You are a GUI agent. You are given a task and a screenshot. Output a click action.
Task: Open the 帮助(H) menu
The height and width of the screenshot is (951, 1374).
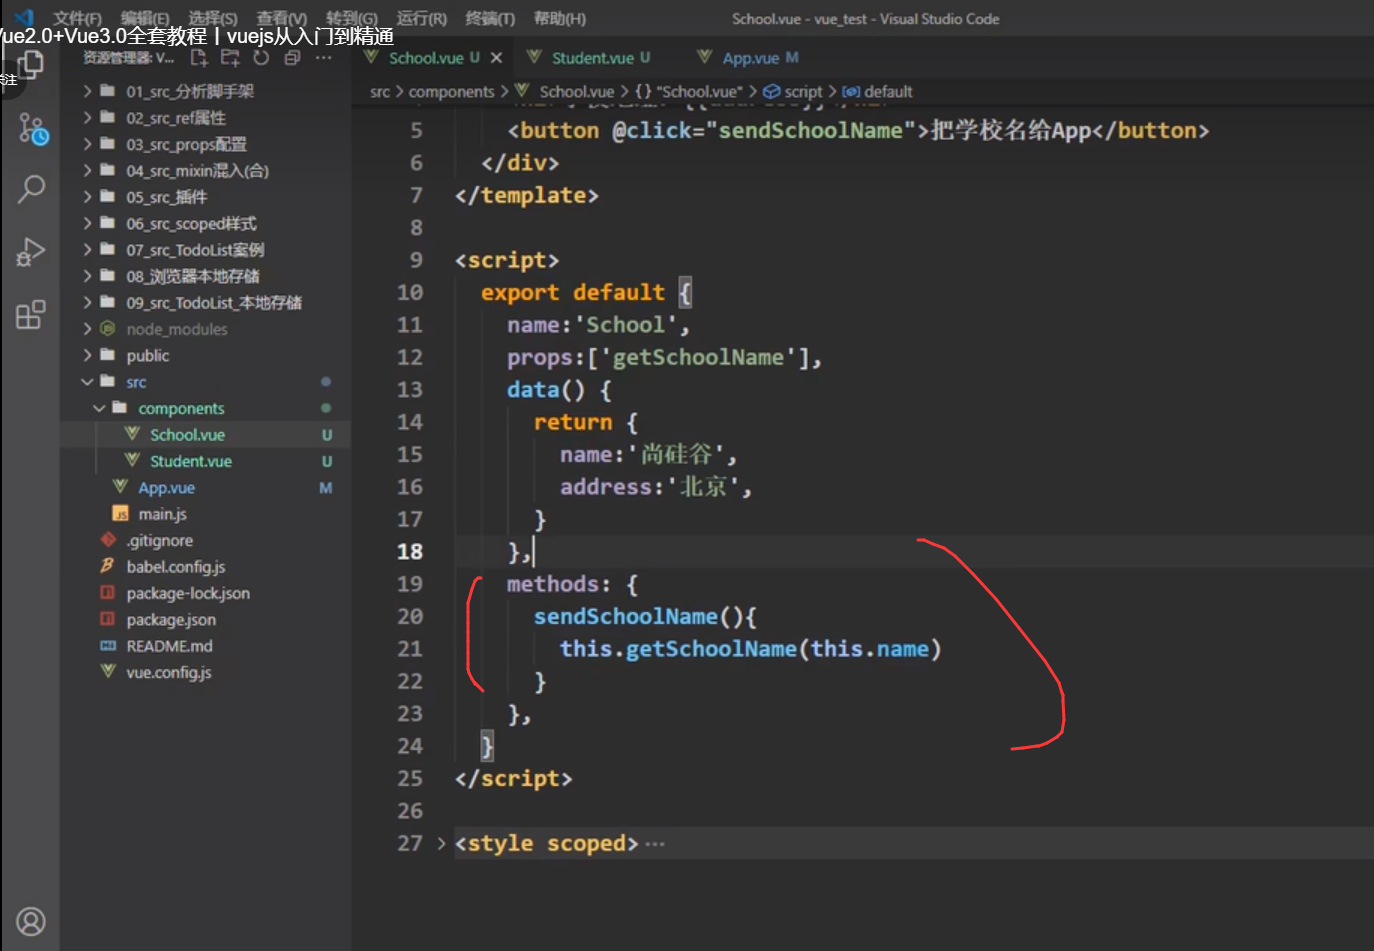tap(559, 19)
